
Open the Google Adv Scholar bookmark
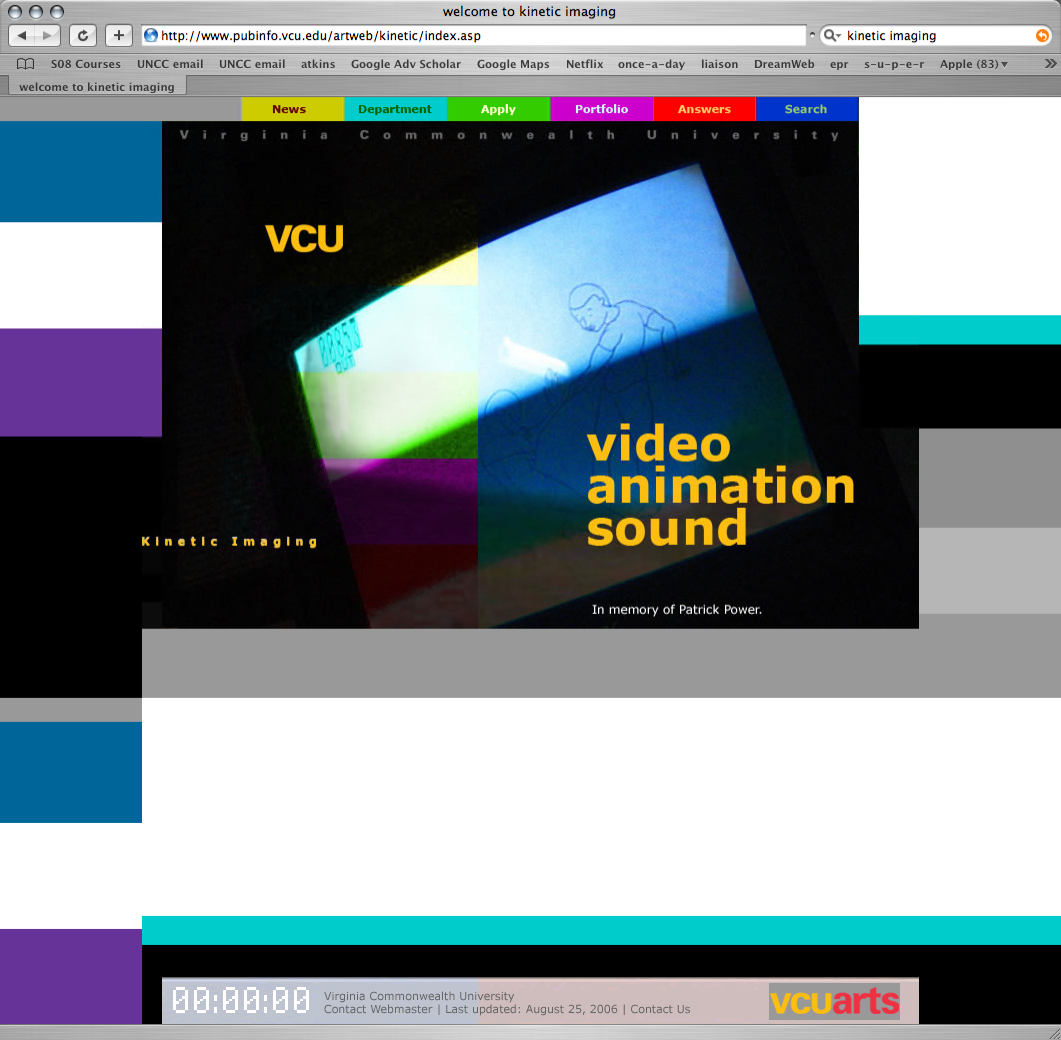click(x=405, y=64)
